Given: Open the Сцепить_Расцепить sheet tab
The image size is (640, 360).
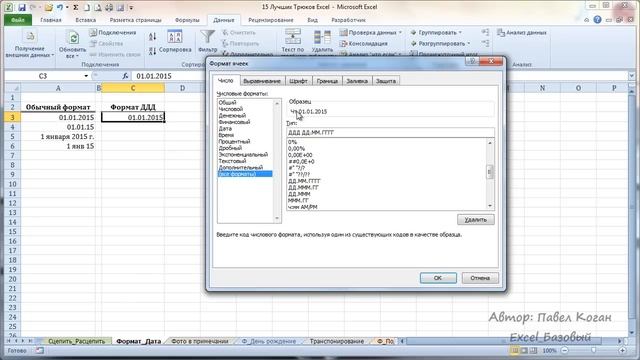Looking at the screenshot, I should [x=76, y=341].
